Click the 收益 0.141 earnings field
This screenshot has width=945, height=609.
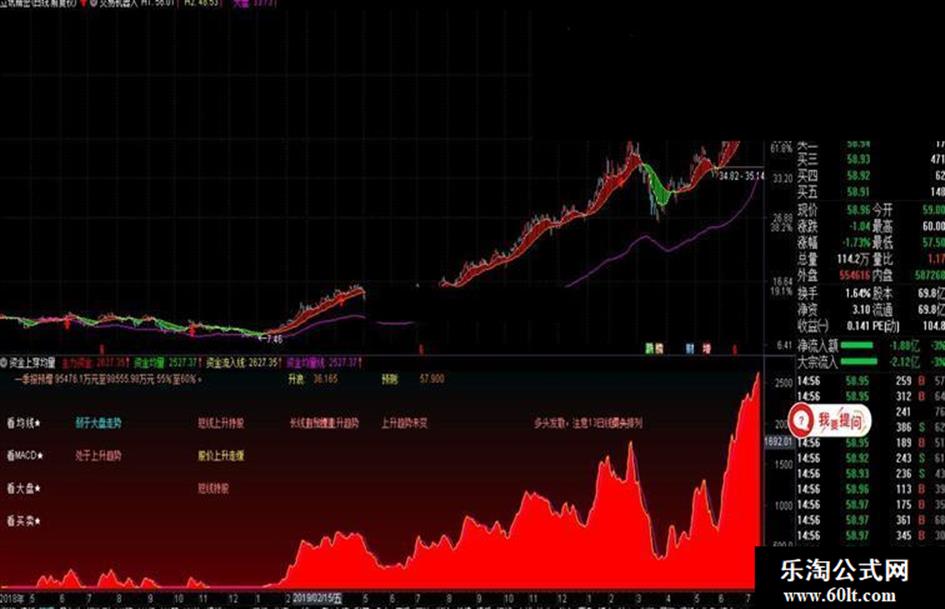tap(834, 326)
